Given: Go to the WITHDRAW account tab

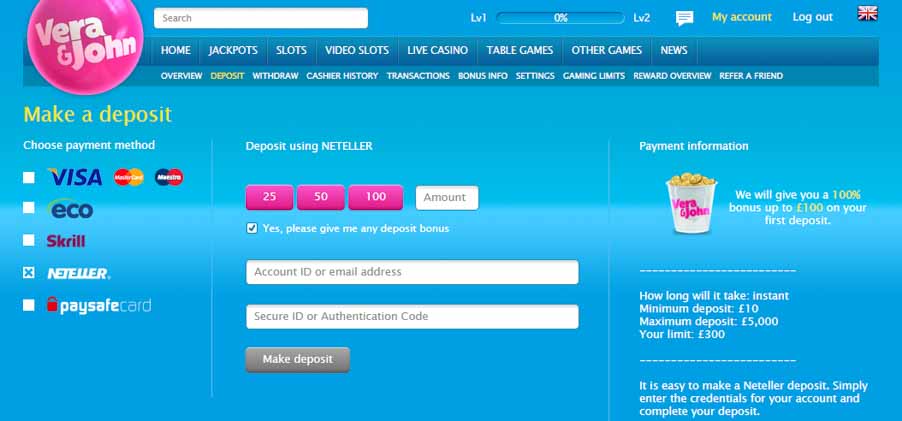Looking at the screenshot, I should pyautogui.click(x=275, y=76).
